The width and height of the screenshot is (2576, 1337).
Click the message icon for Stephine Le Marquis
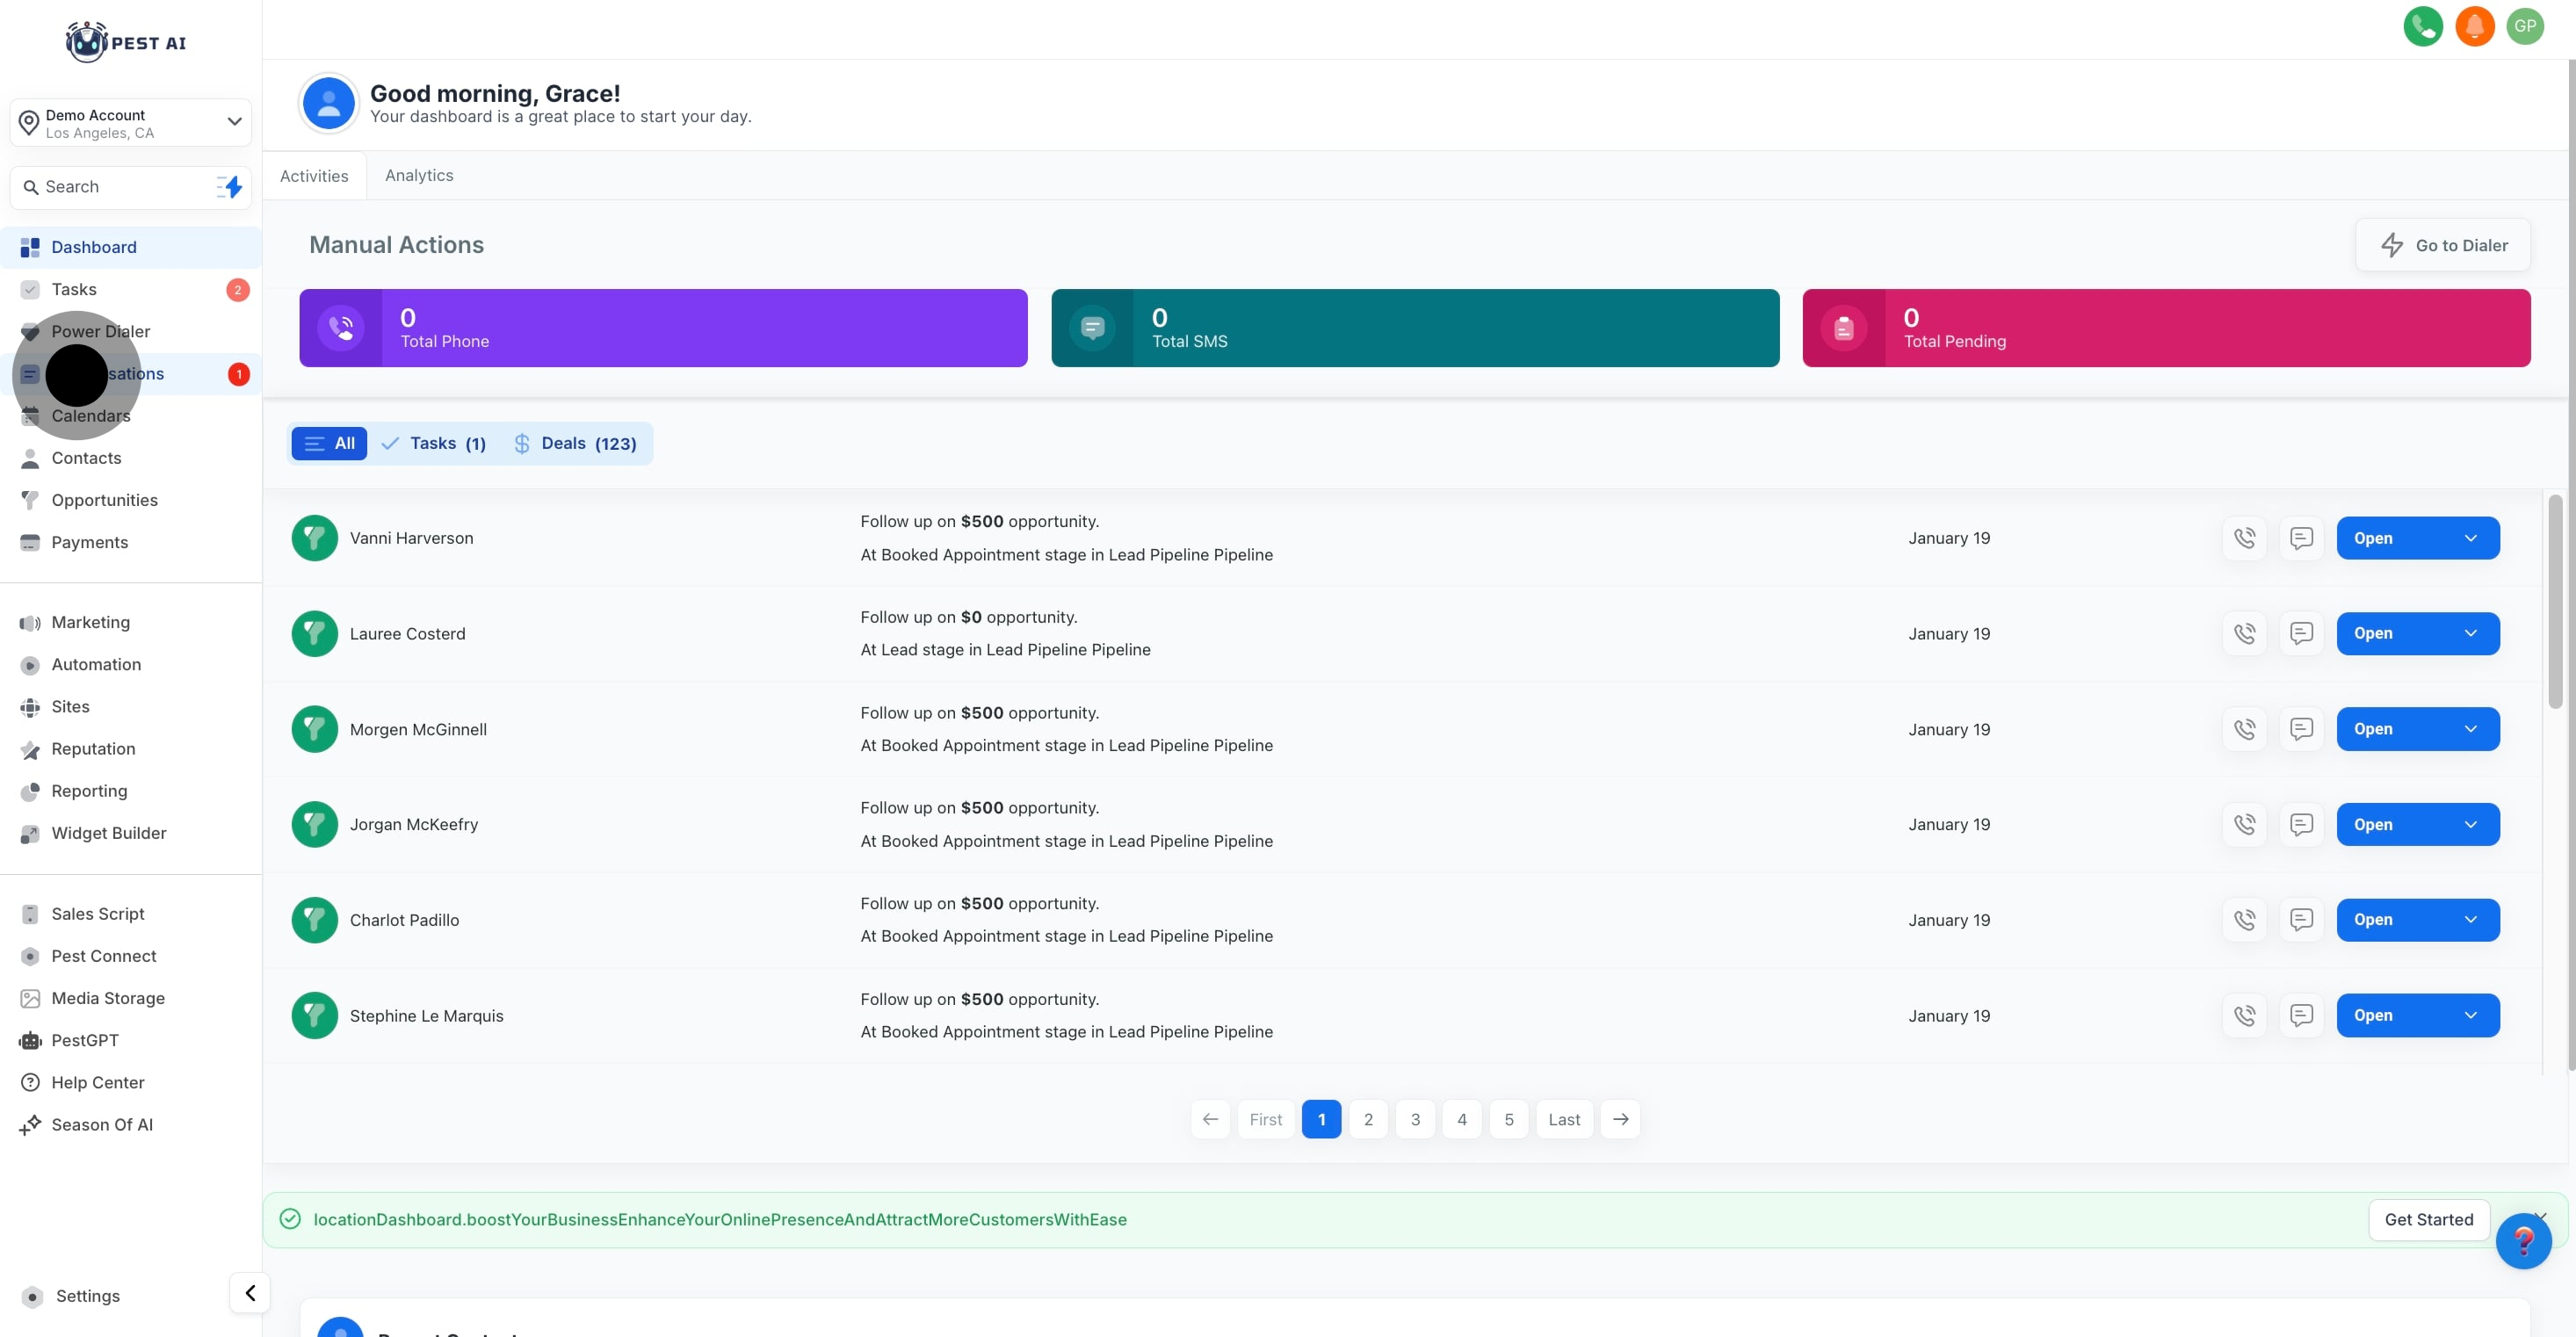point(2301,1016)
